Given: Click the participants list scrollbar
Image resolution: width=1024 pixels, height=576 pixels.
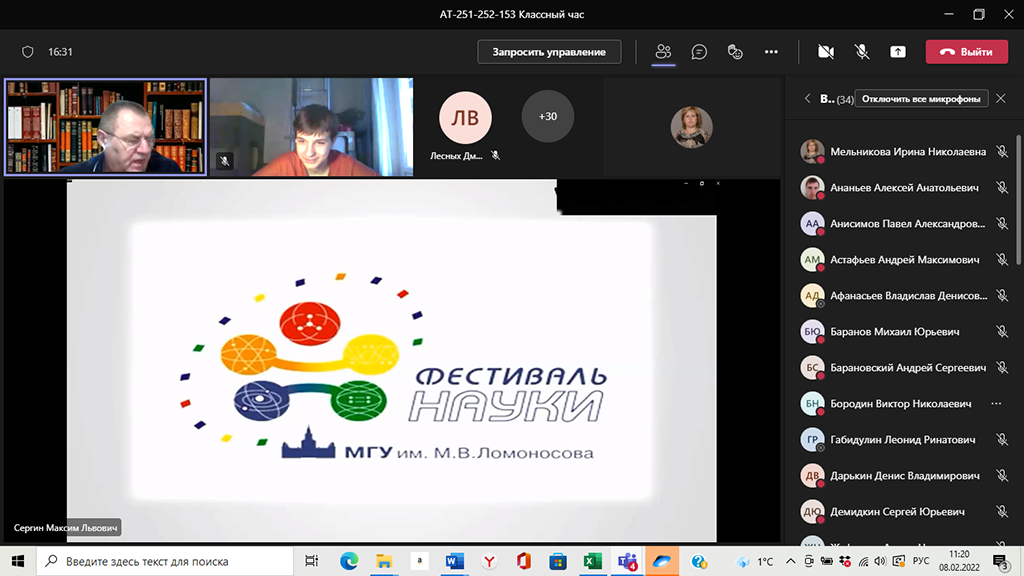Looking at the screenshot, I should click(x=1018, y=199).
